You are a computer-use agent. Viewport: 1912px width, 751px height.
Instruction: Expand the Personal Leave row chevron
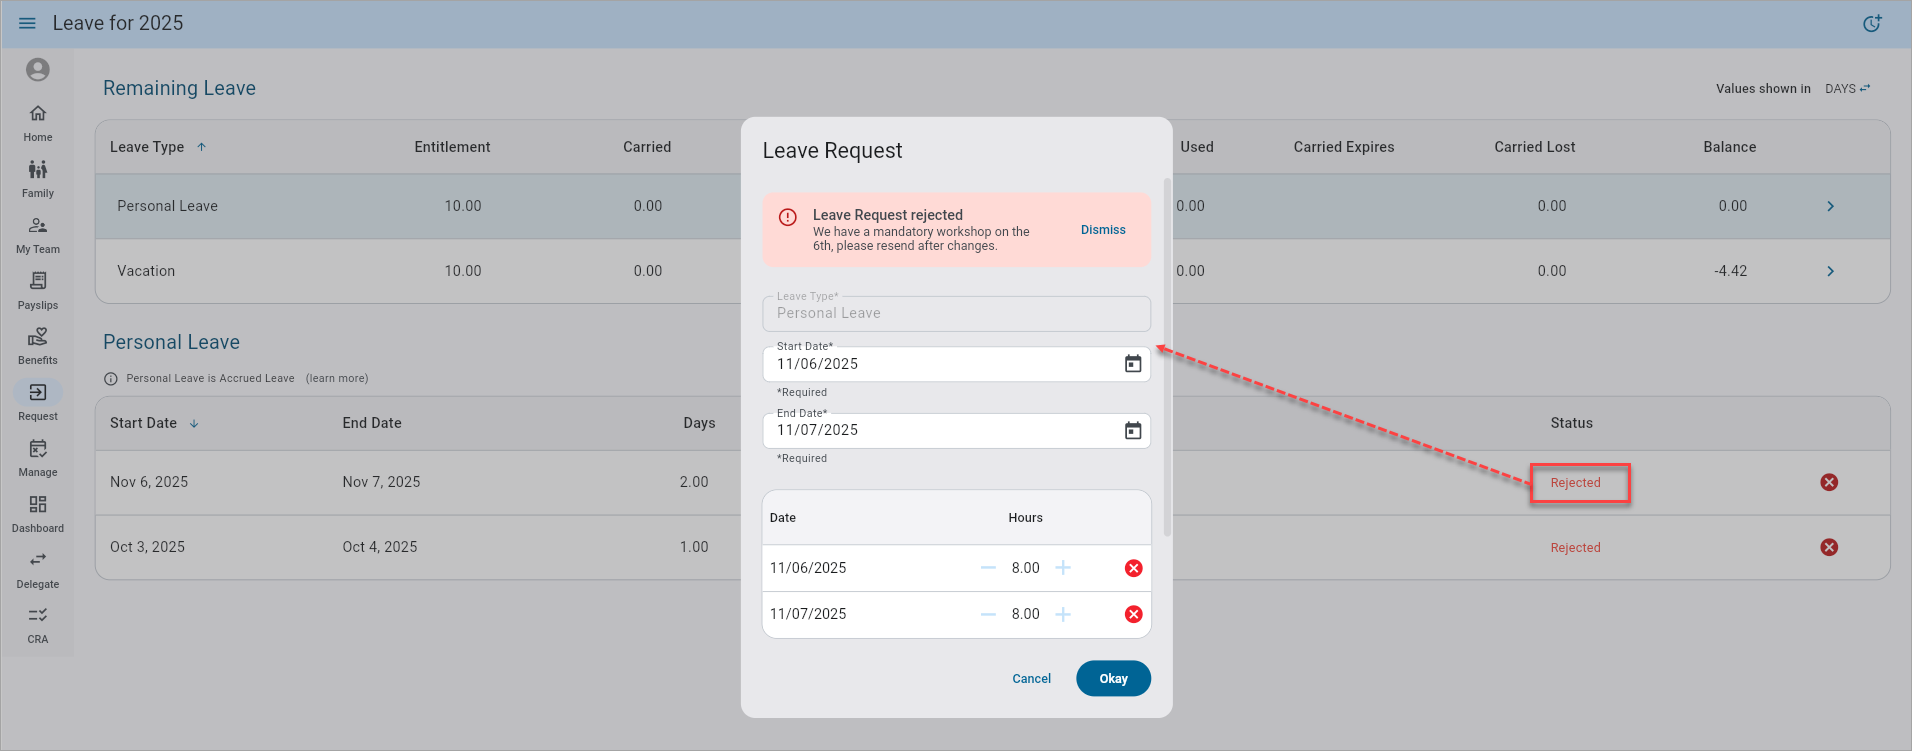click(x=1830, y=206)
